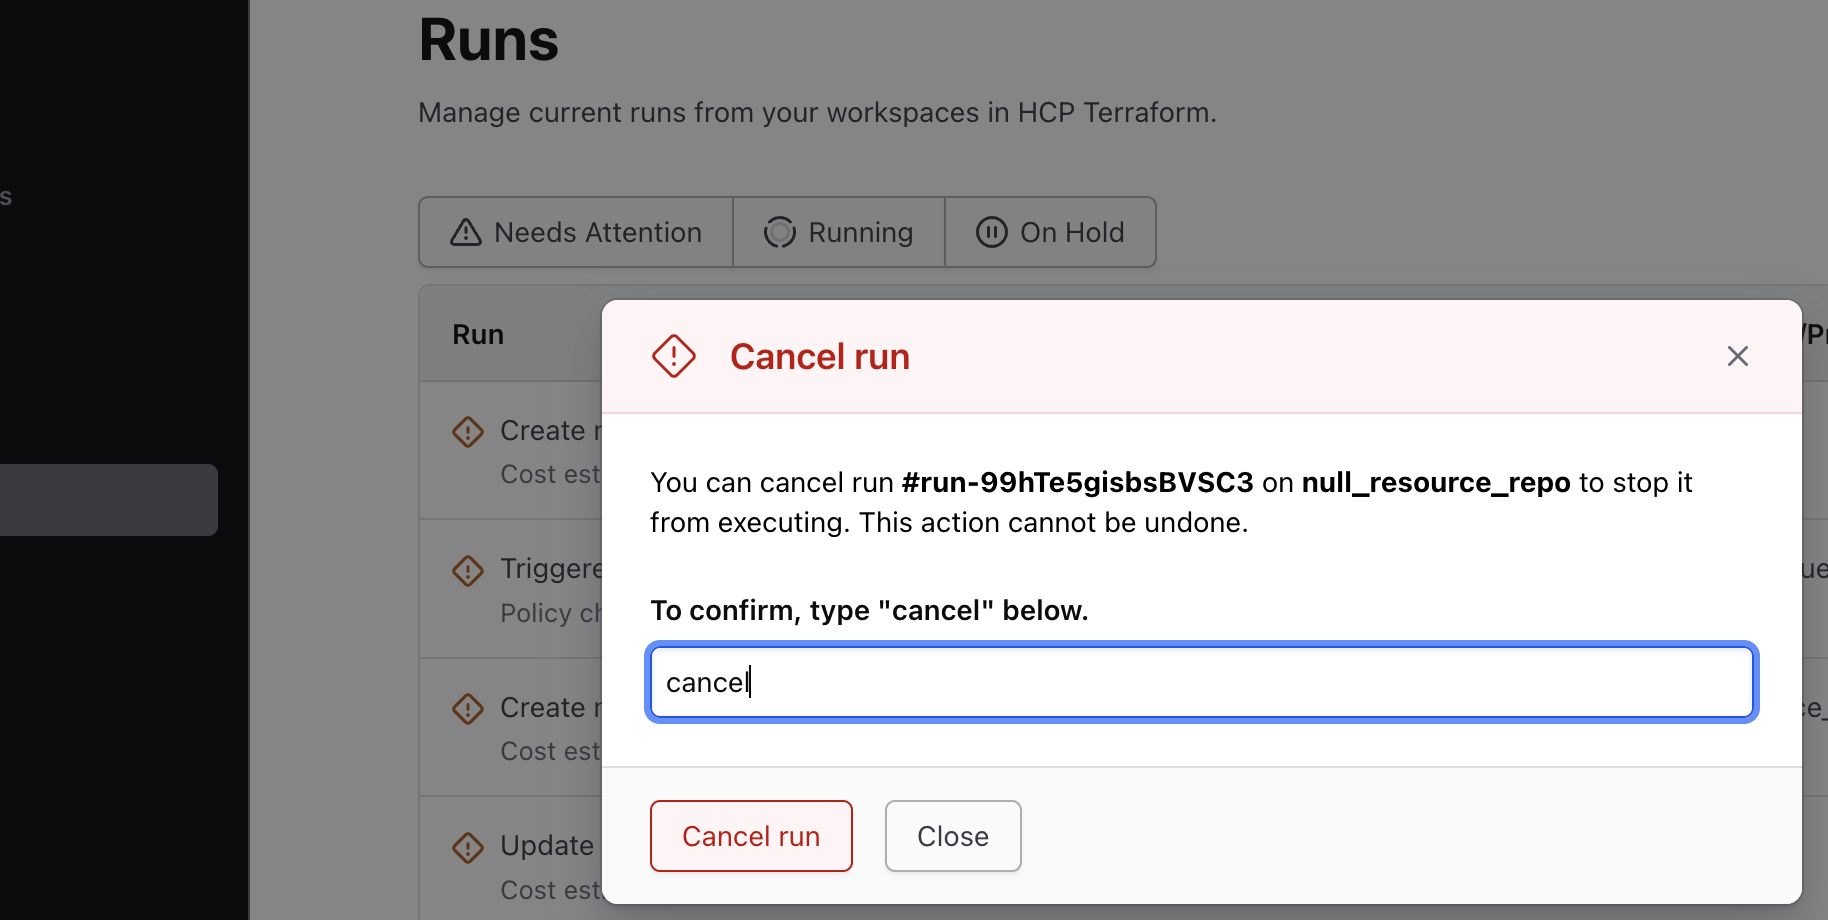Screen dimensions: 1828x920
Task: Select the highlighted sidebar item
Action: [x=108, y=499]
